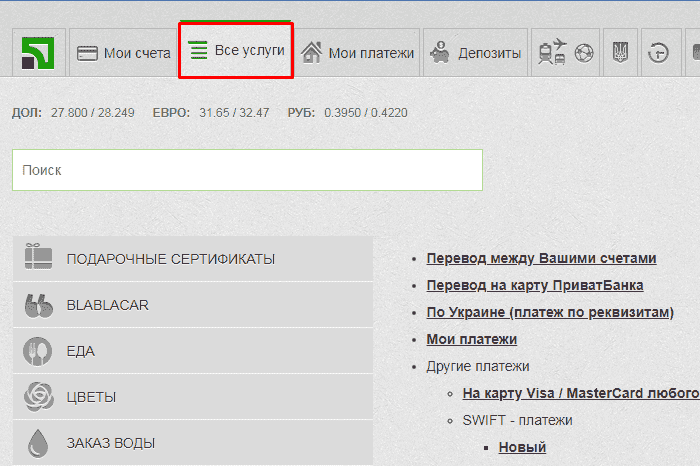This screenshot has width=700, height=466.
Task: Click the BlaBlaCar quotation marks icon
Action: [38, 305]
